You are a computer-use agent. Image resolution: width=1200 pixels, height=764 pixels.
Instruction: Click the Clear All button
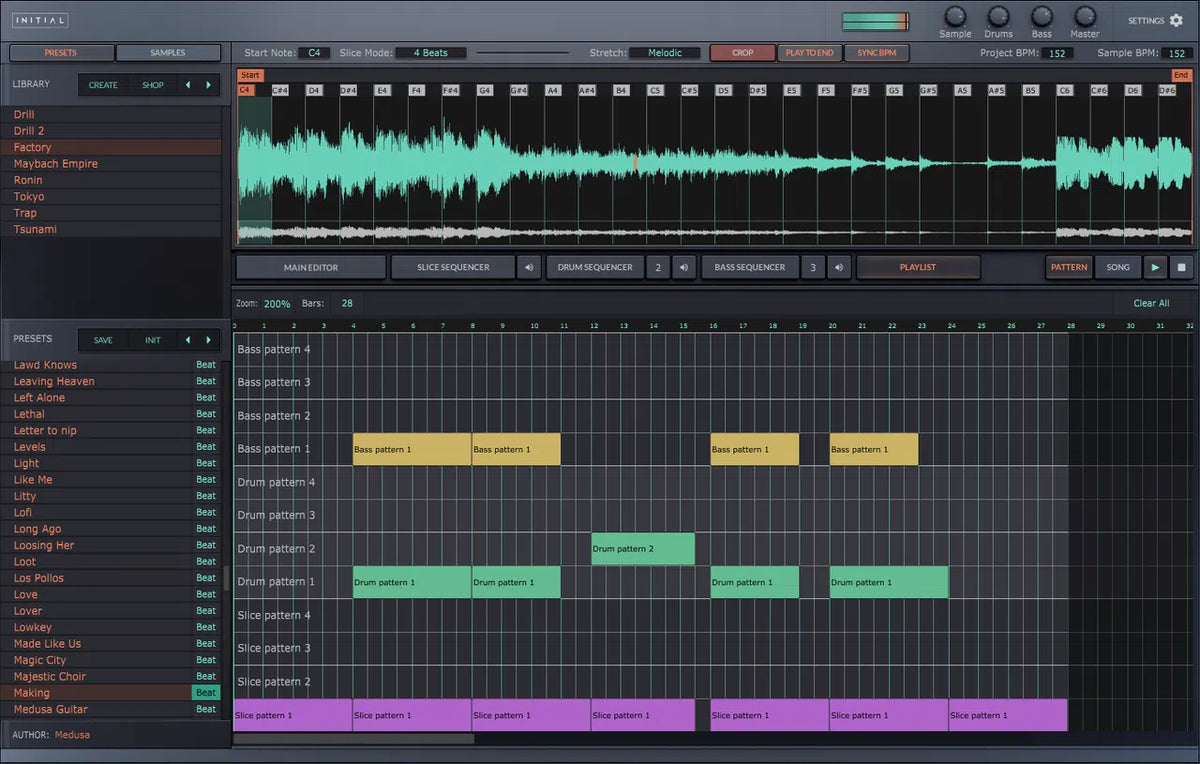coord(1152,302)
